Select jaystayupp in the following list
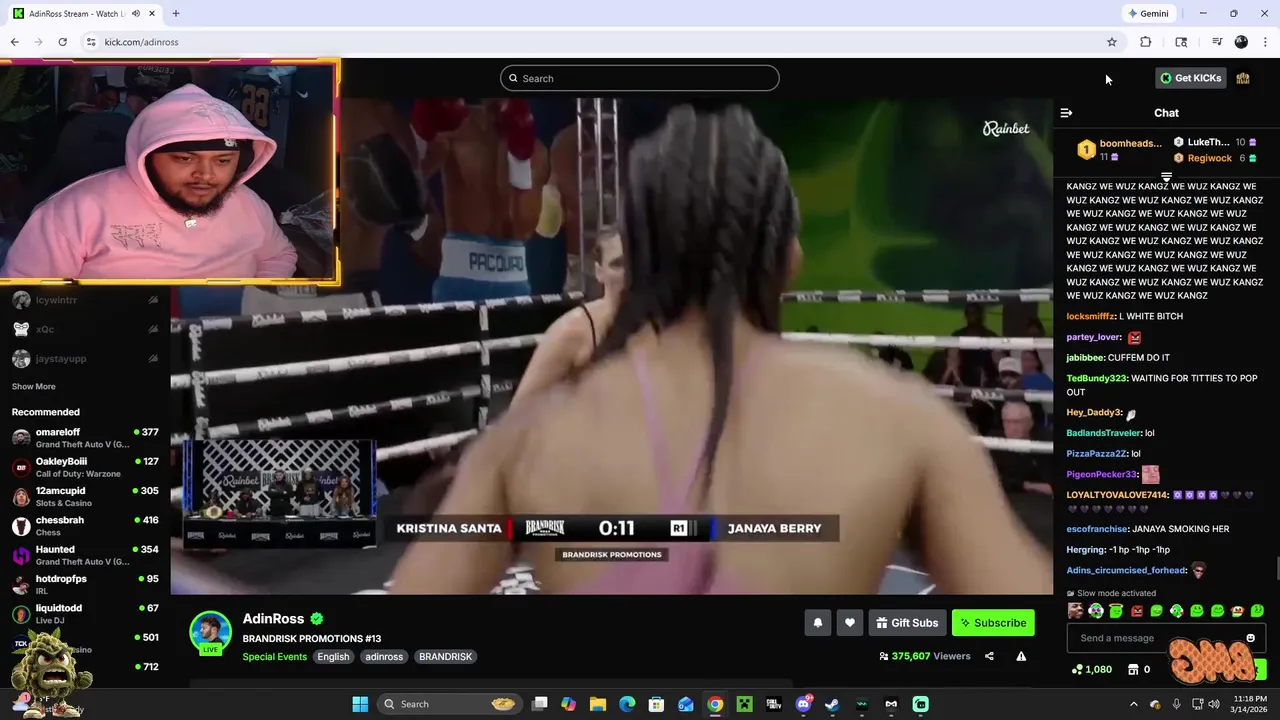The height and width of the screenshot is (720, 1280). (x=85, y=358)
